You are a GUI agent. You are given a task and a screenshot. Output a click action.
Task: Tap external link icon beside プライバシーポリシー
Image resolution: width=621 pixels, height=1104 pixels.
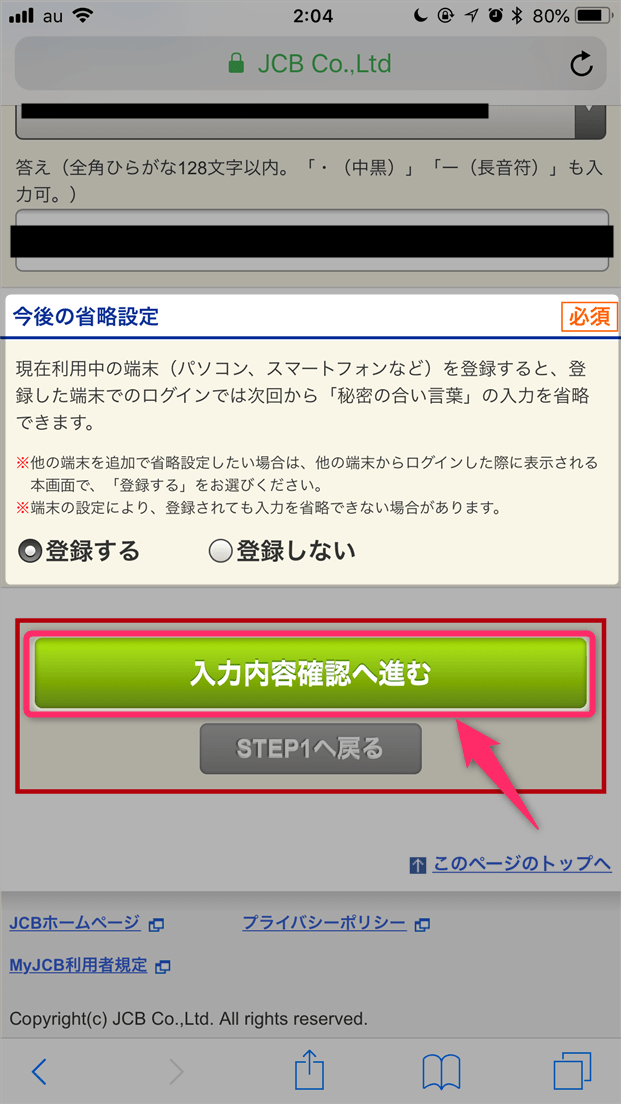point(422,924)
